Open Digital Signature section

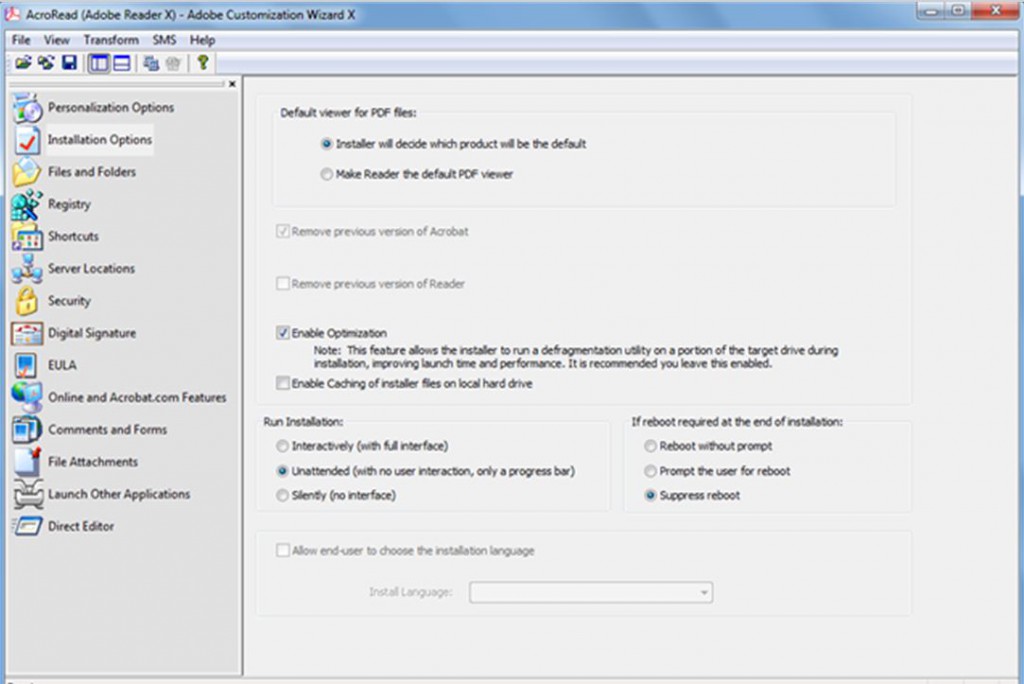pos(92,333)
